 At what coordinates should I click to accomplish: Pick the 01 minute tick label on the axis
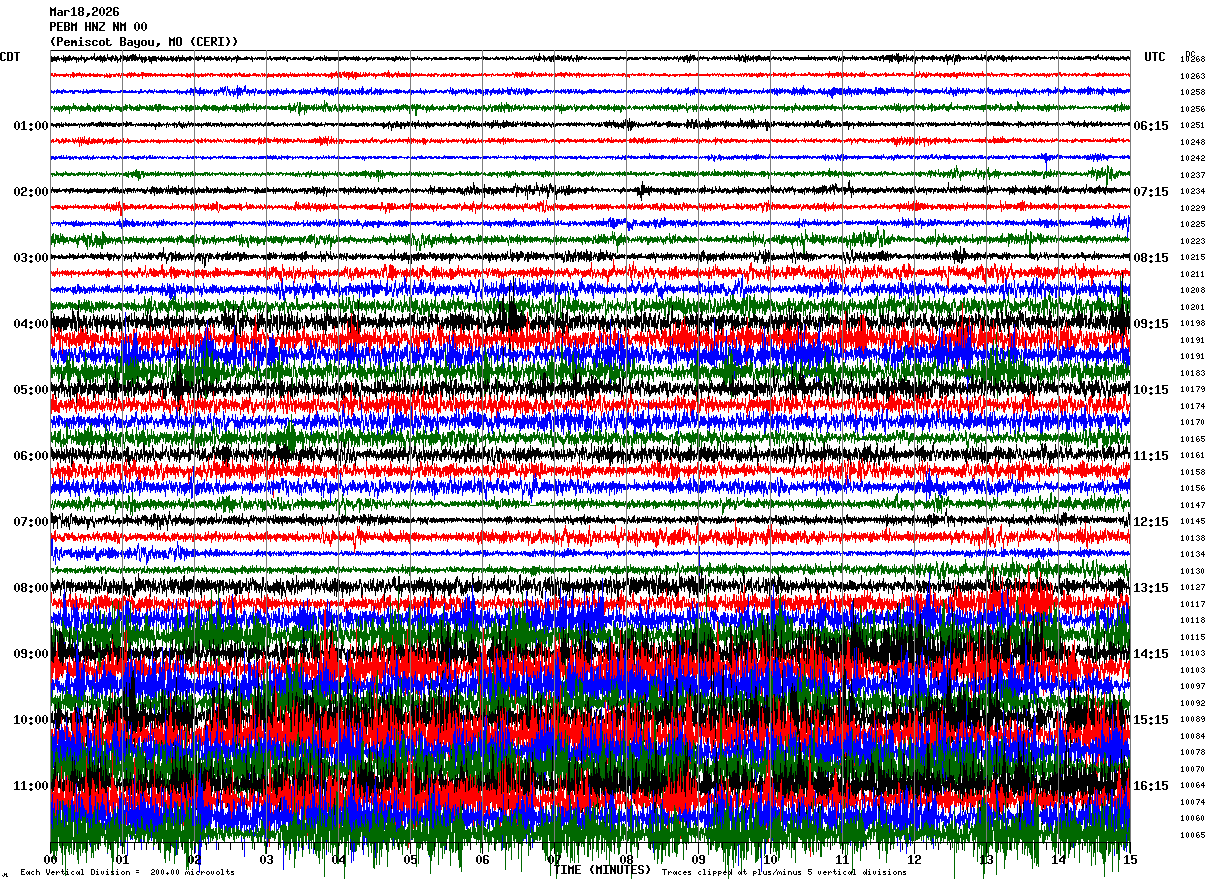122,860
